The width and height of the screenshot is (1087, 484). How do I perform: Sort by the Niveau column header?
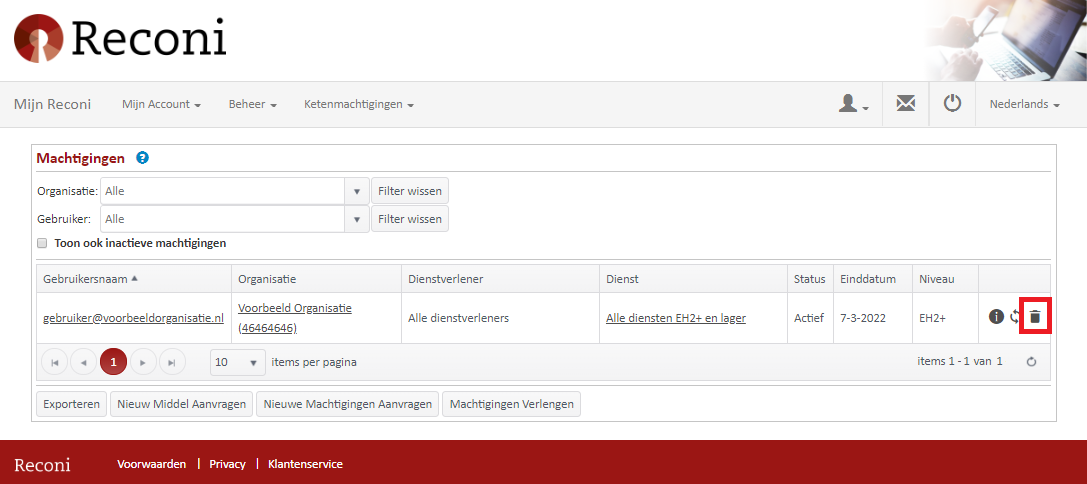coord(945,279)
